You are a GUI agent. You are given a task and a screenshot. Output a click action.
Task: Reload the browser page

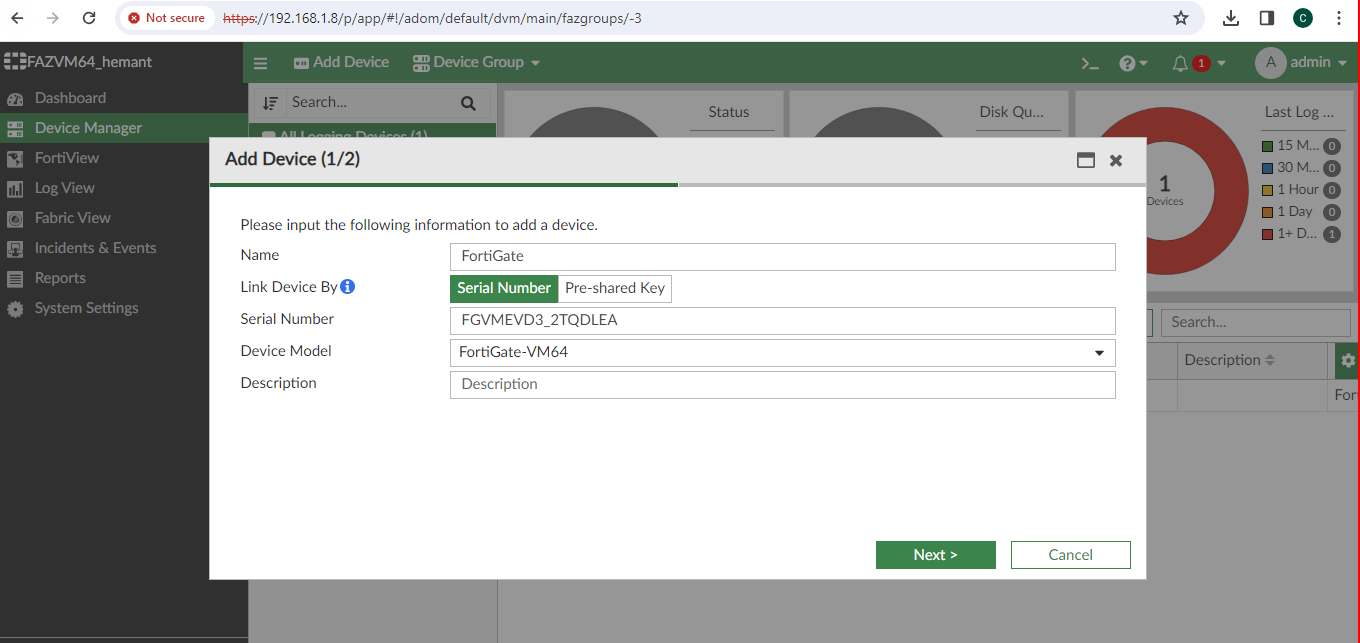89,18
